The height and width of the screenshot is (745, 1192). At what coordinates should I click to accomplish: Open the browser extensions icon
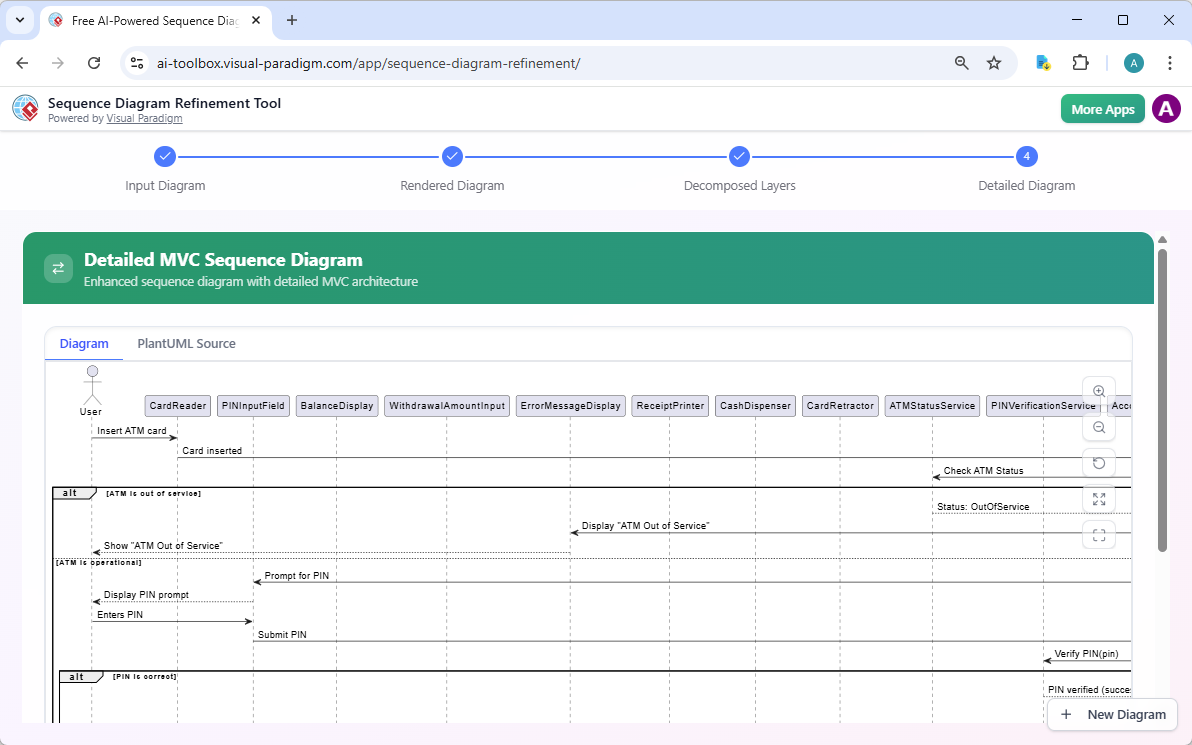pyautogui.click(x=1080, y=62)
